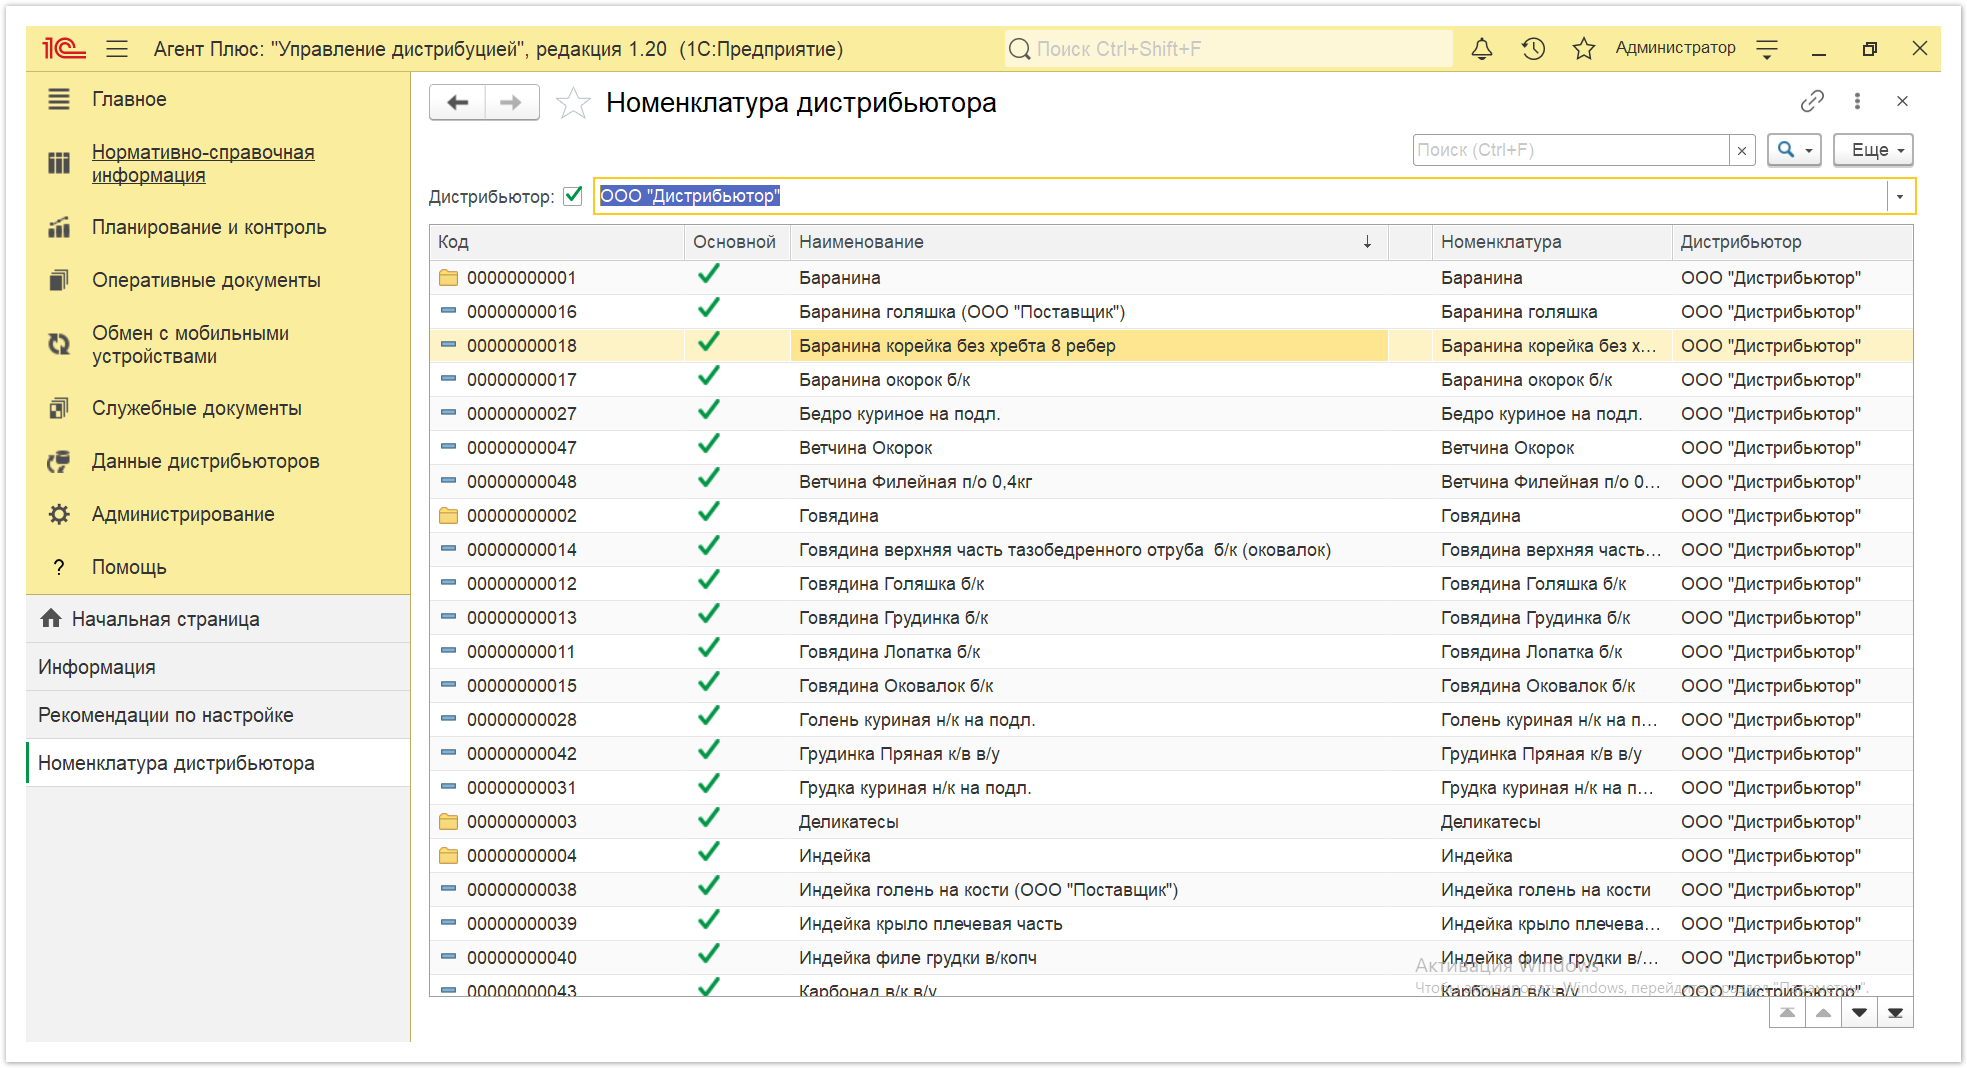1967x1068 pixels.
Task: Toggle the Дистрибьютор filter checkbox
Action: click(573, 196)
